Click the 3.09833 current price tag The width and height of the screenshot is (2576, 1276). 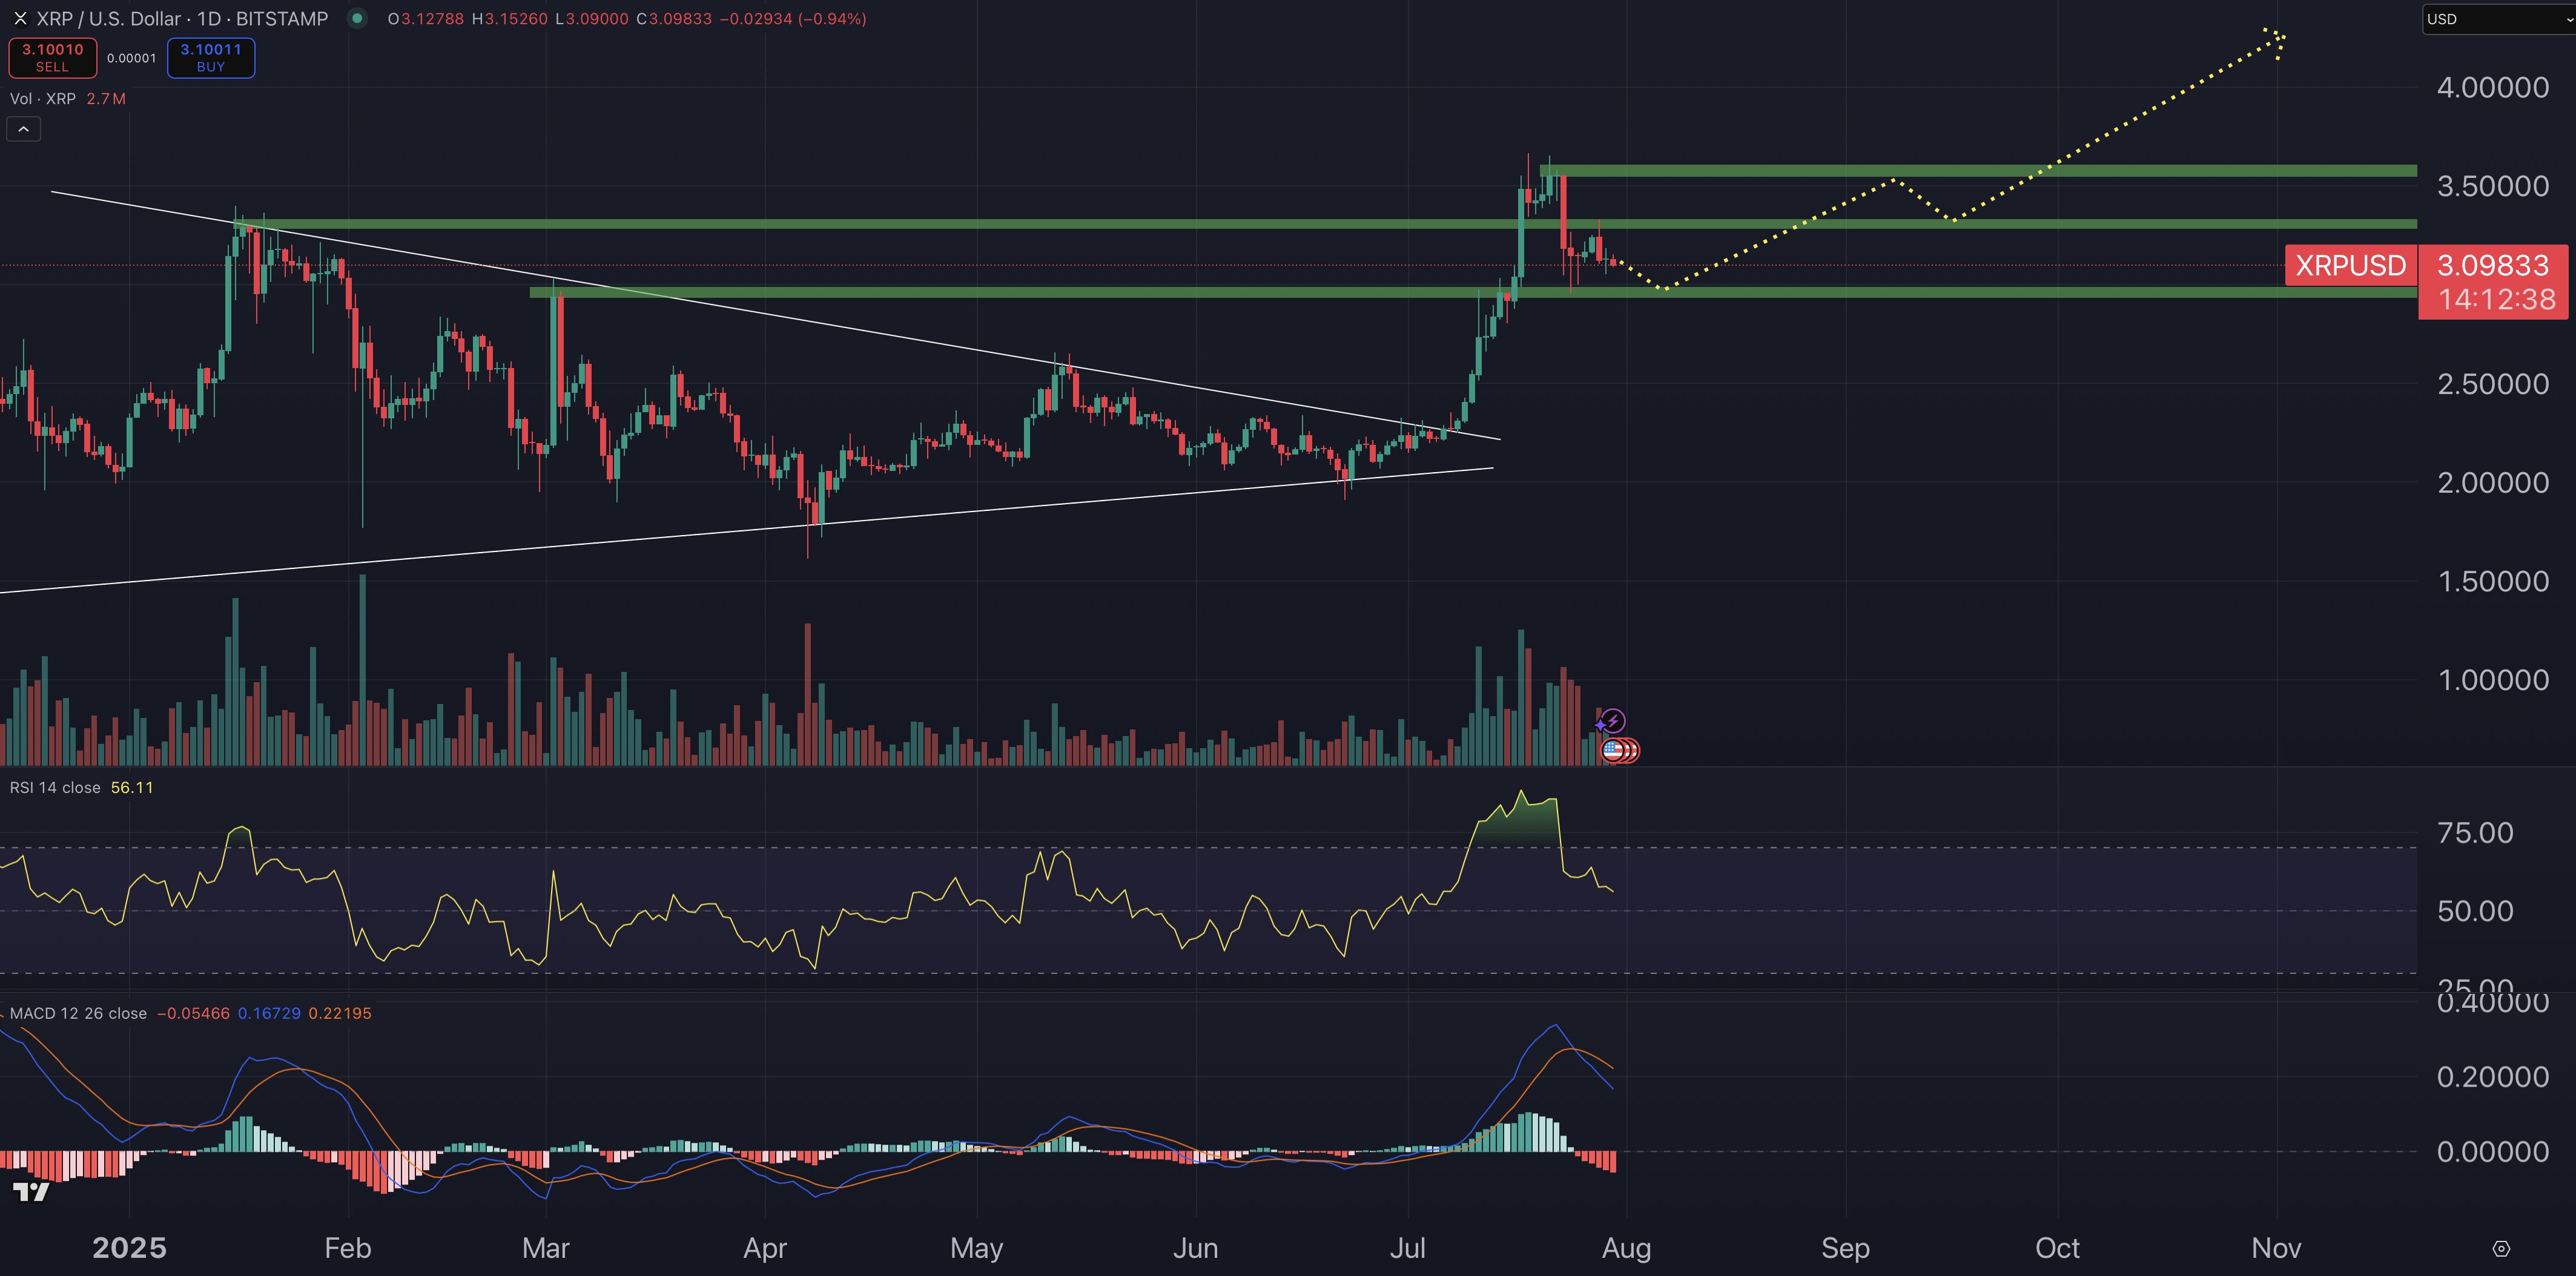(2493, 265)
